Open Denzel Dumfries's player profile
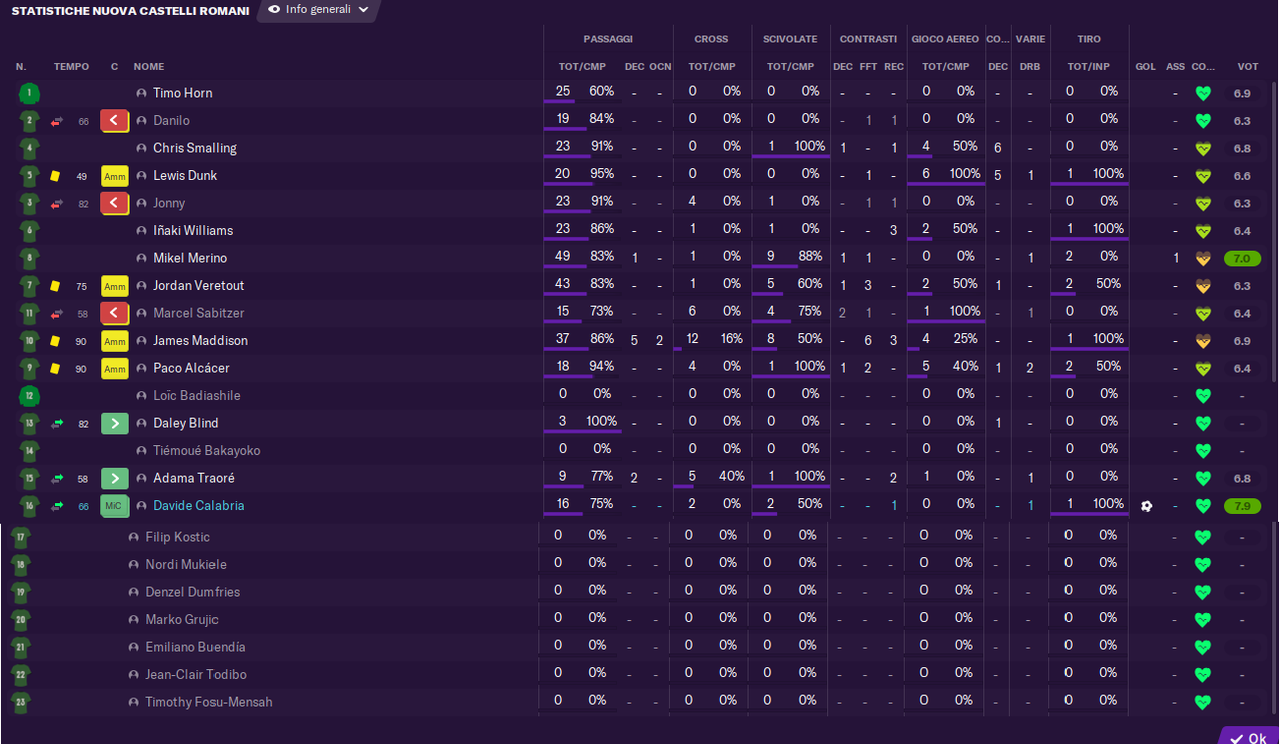 point(193,592)
